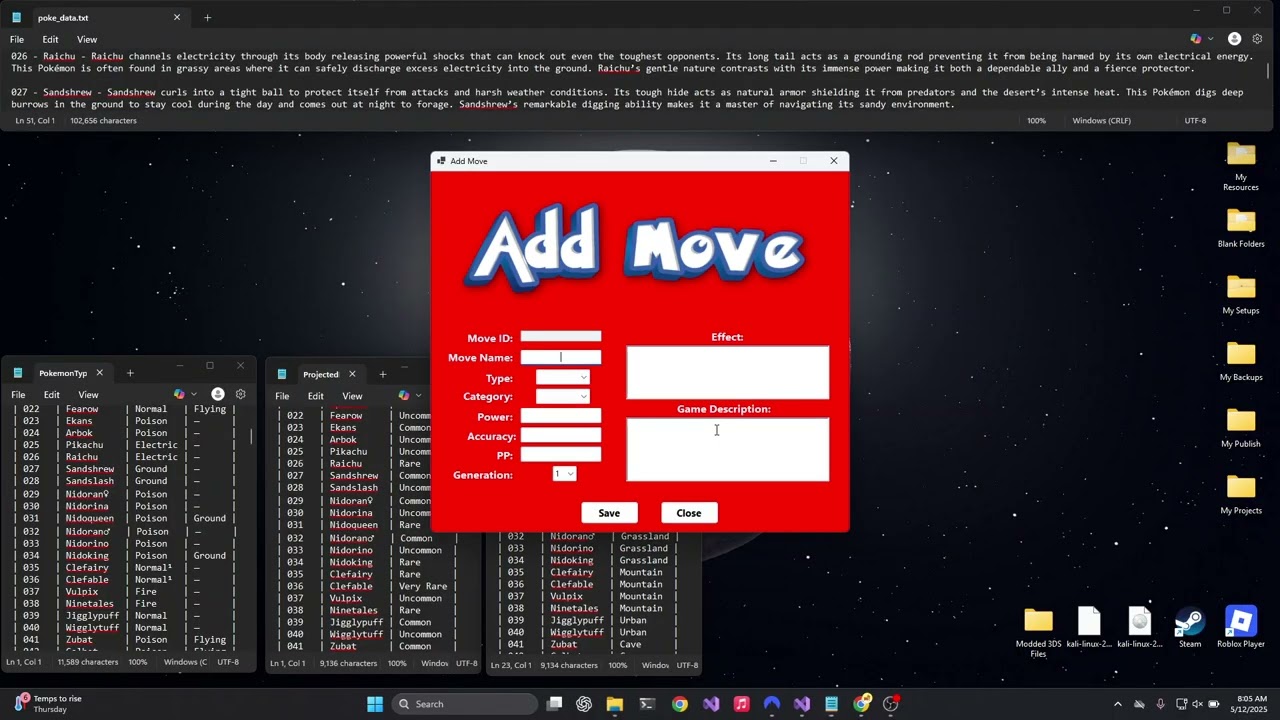
Task: Click Copilot icon in poke_data.txt Notepad
Action: 1196,39
